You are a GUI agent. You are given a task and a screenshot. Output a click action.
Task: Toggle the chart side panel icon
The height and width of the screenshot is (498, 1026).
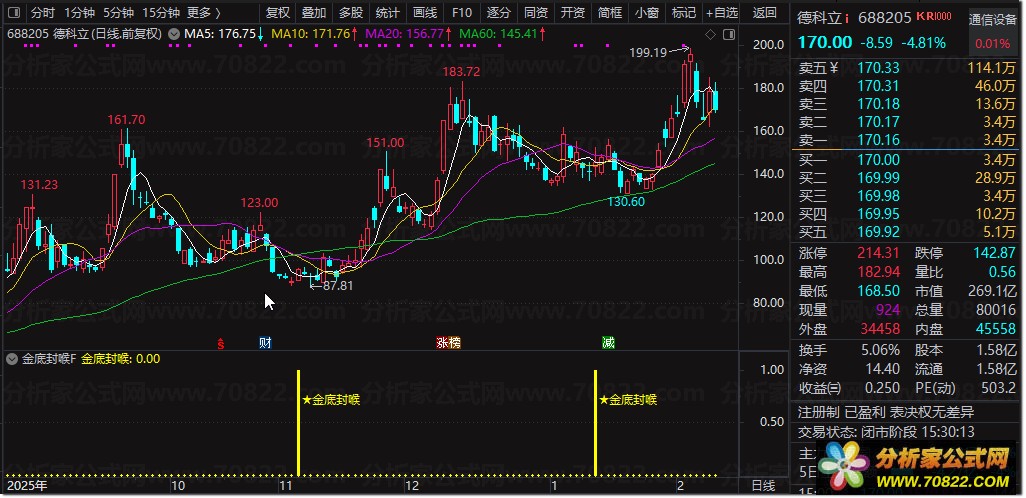pyautogui.click(x=729, y=34)
